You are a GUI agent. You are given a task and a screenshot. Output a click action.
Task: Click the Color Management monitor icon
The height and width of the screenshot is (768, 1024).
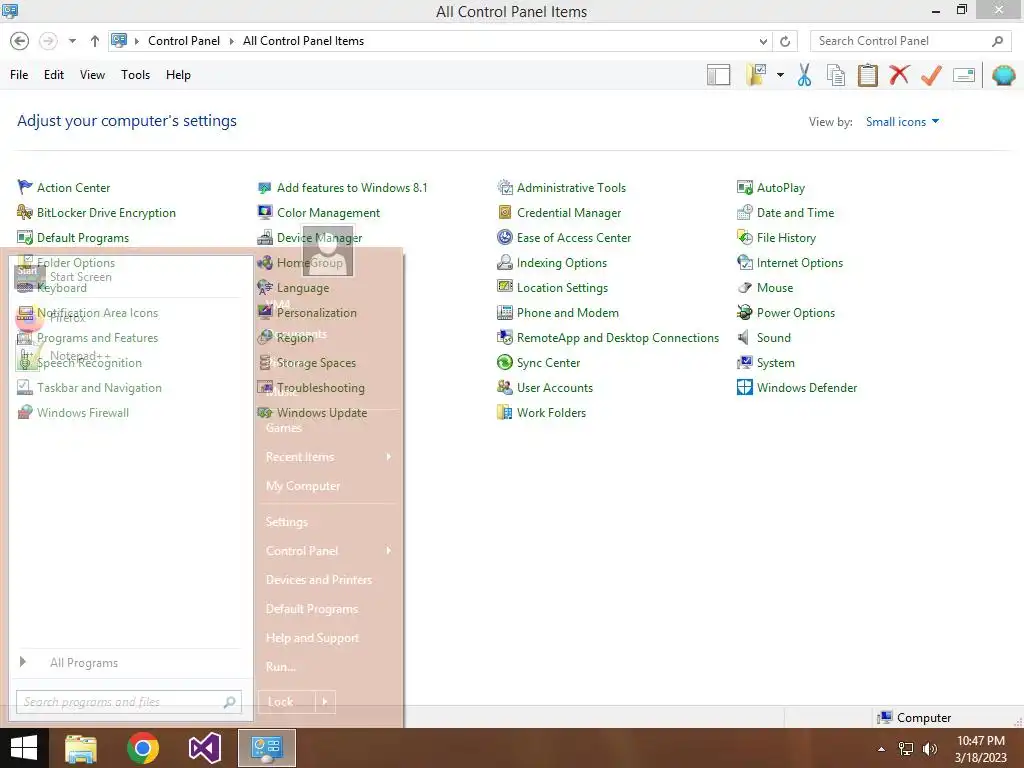coord(264,212)
